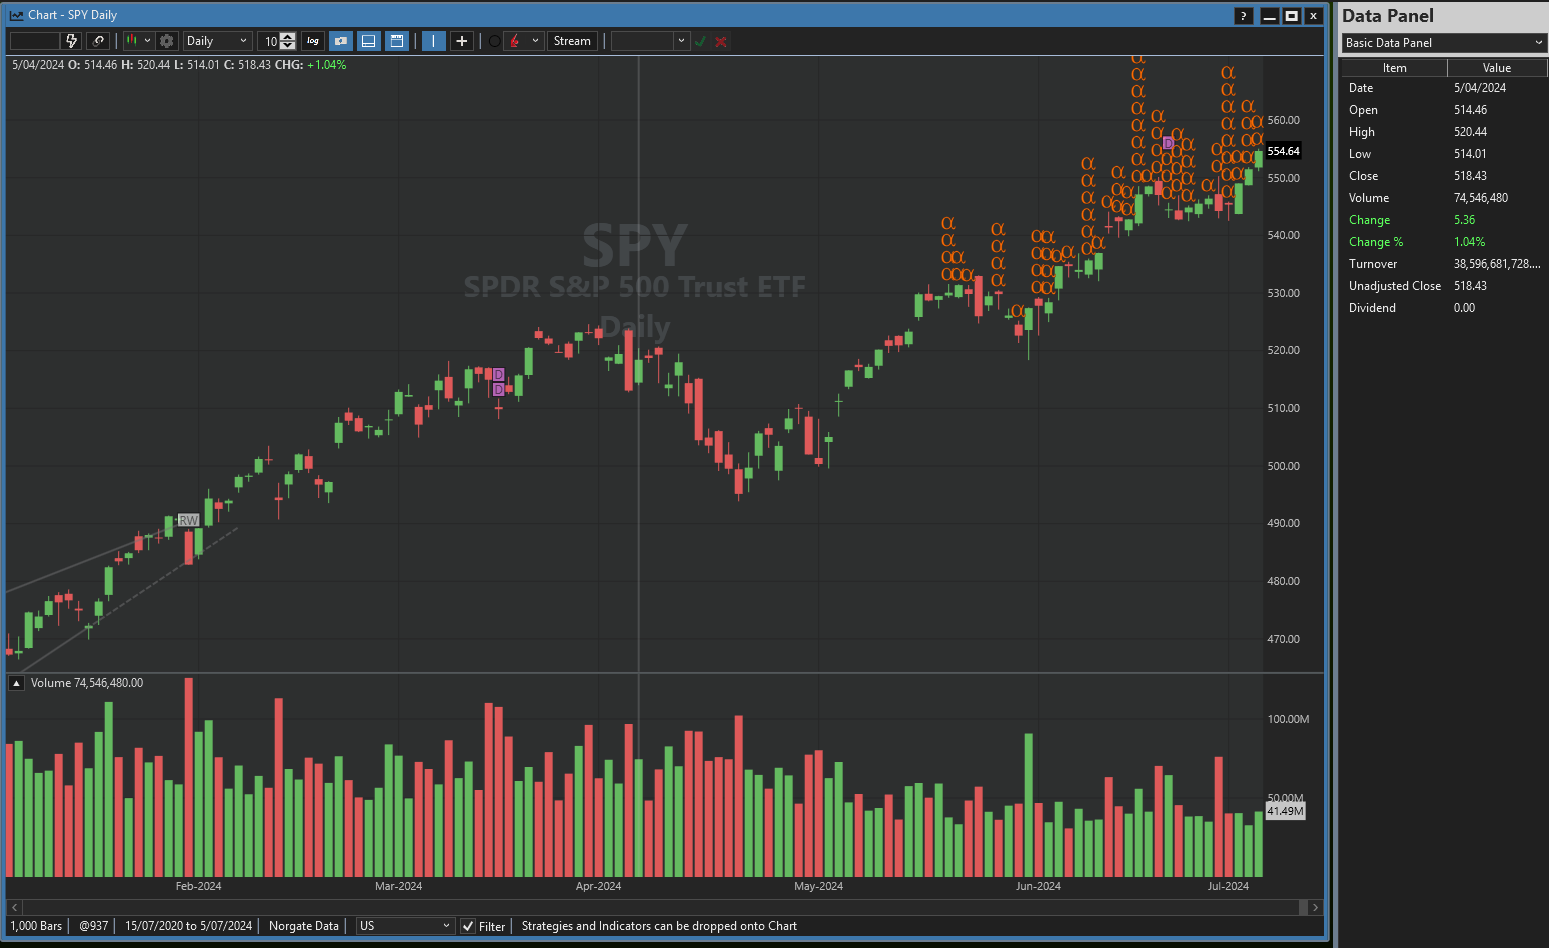Select the vertical line cursor icon
Image resolution: width=1549 pixels, height=948 pixels.
click(x=433, y=41)
